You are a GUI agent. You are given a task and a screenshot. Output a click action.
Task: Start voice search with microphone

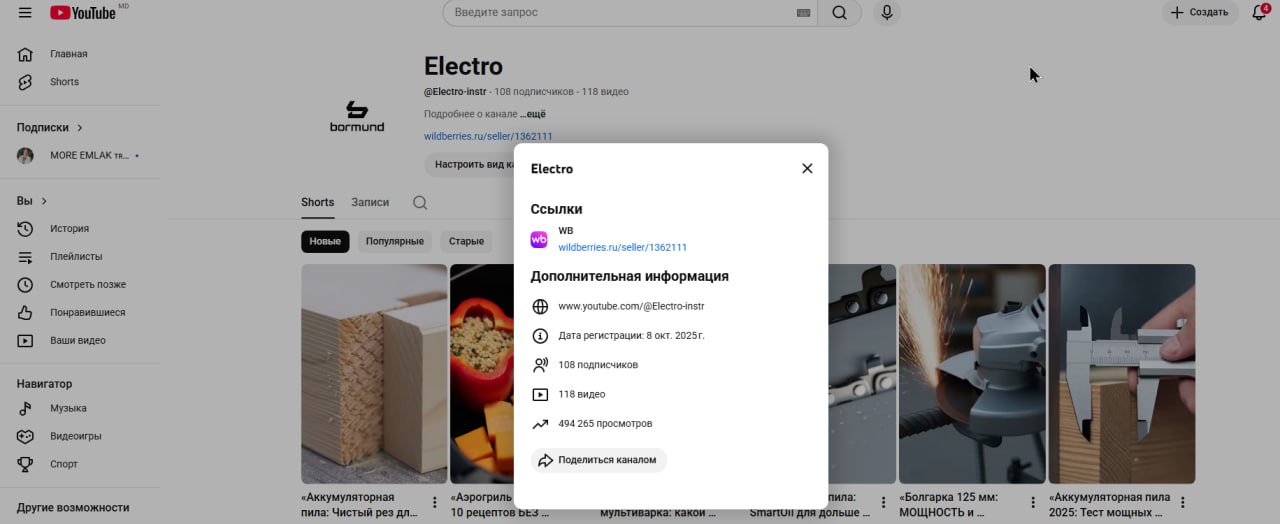pos(886,13)
